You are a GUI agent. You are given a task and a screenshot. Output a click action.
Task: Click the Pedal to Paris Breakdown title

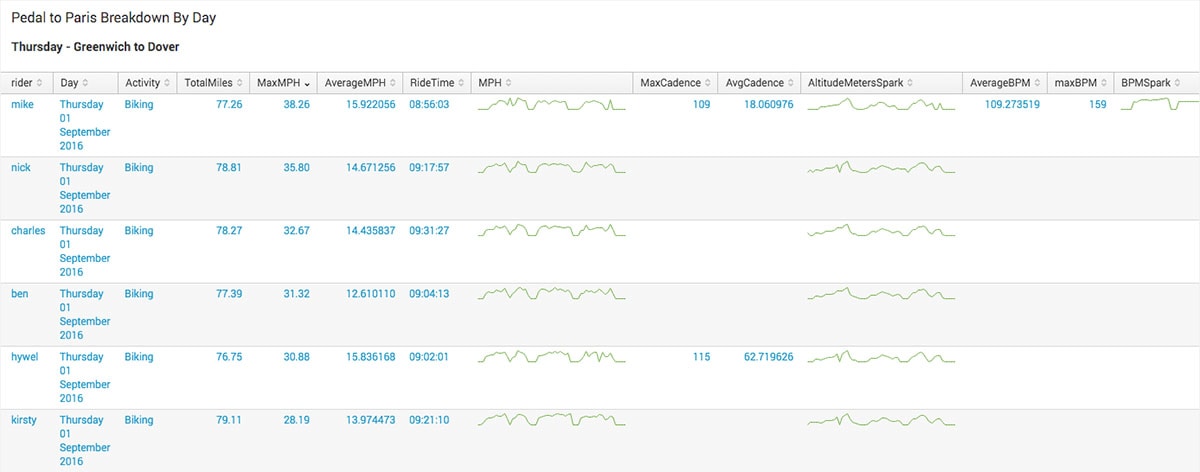click(x=114, y=18)
